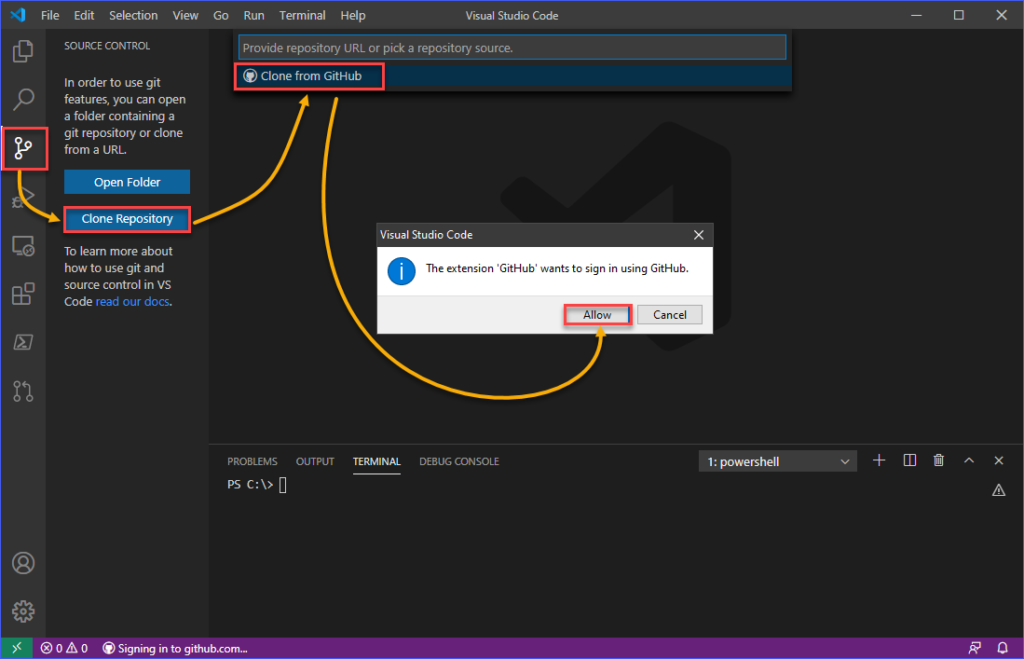
Task: Open the Terminal menu
Action: (302, 15)
